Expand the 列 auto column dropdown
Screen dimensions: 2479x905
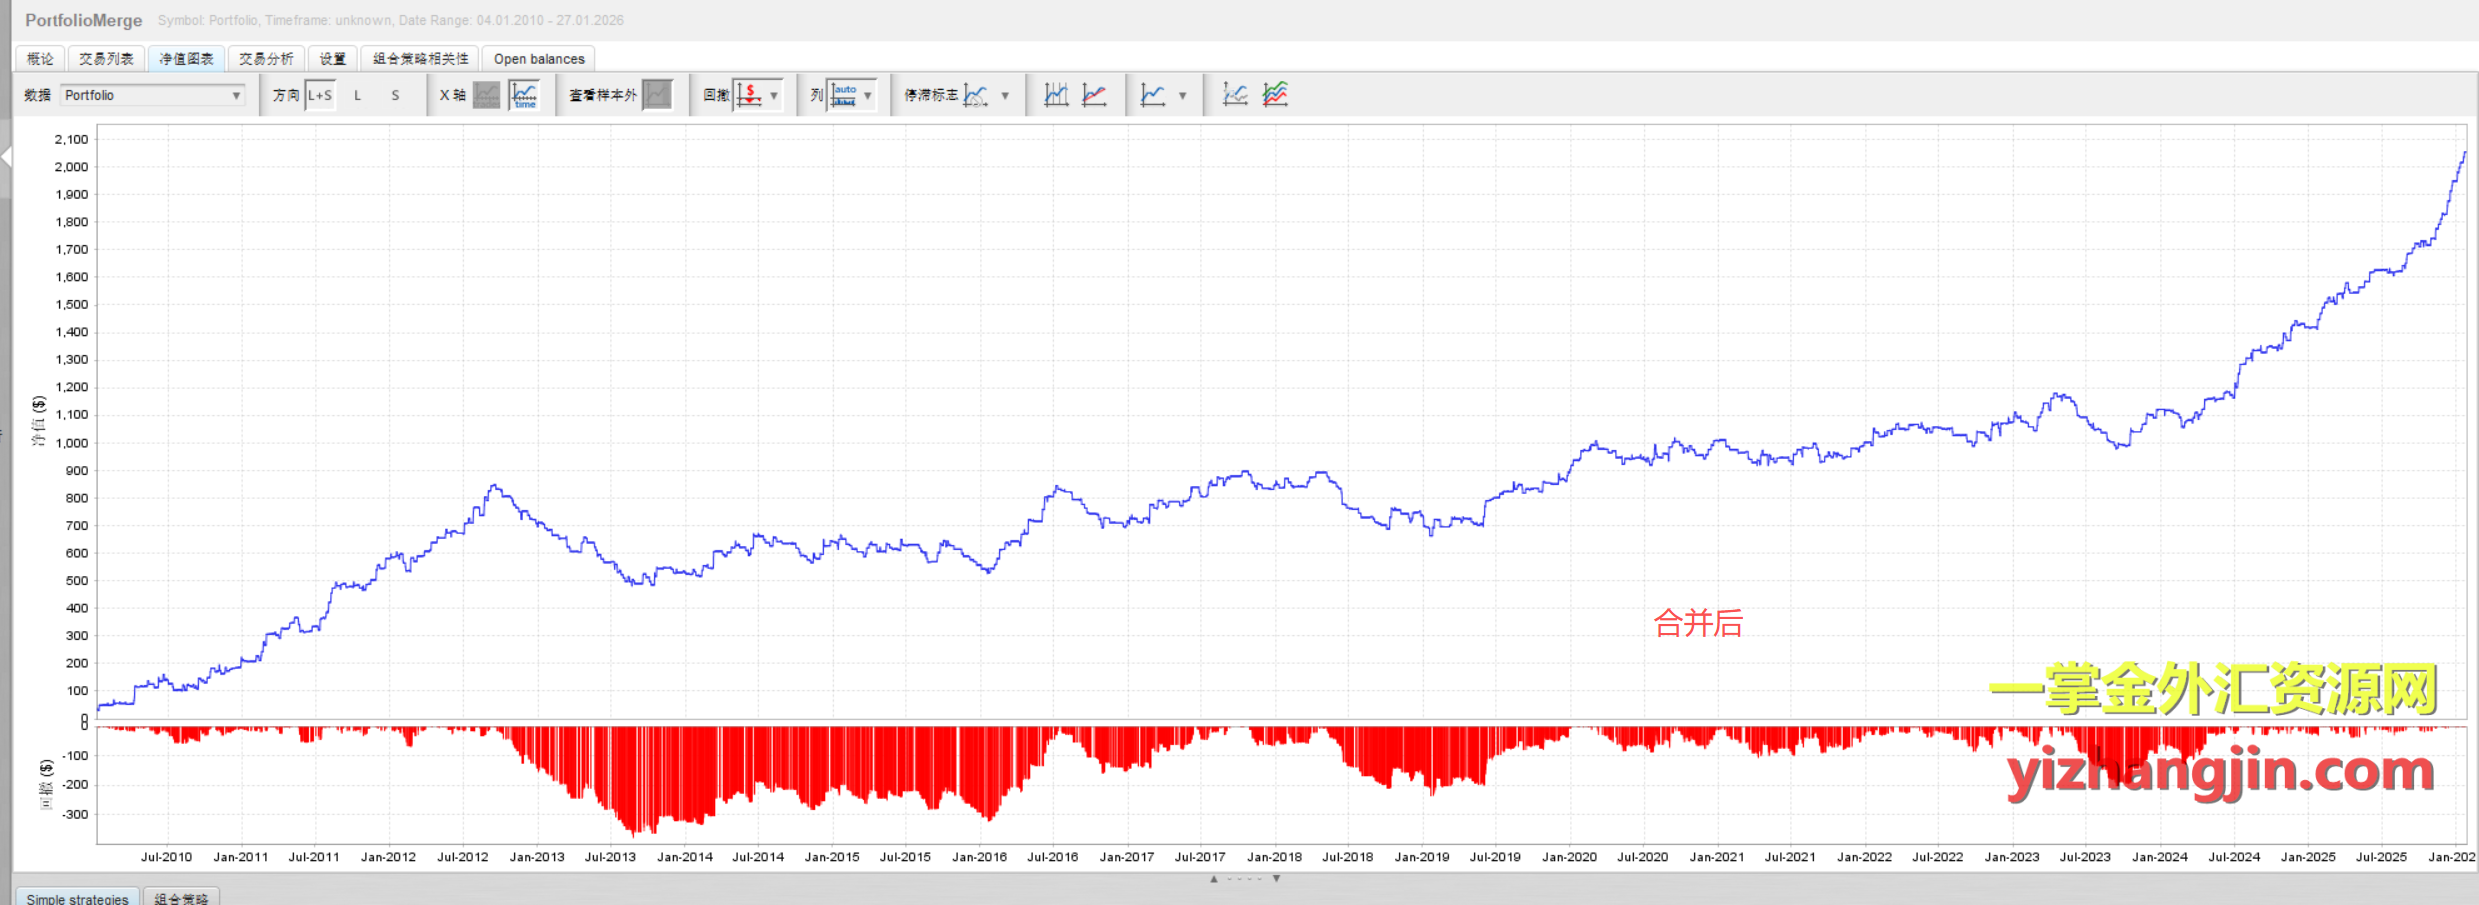click(x=867, y=95)
